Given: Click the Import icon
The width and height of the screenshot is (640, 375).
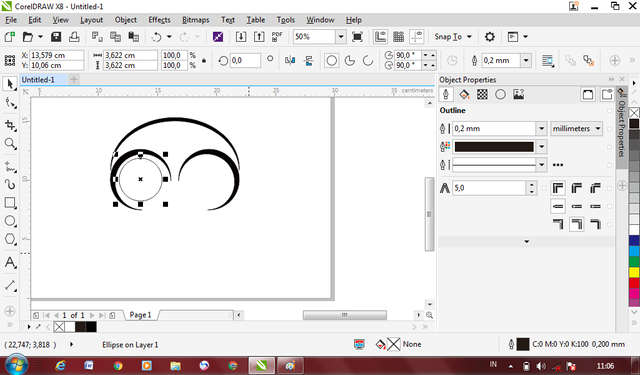Looking at the screenshot, I should point(241,37).
